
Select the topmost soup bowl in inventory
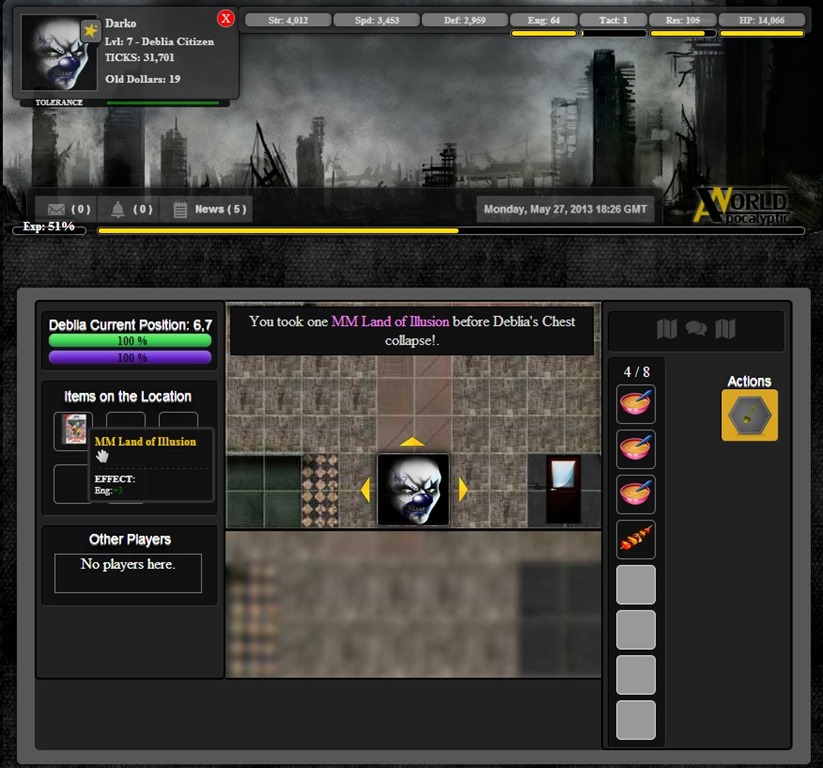pos(636,405)
